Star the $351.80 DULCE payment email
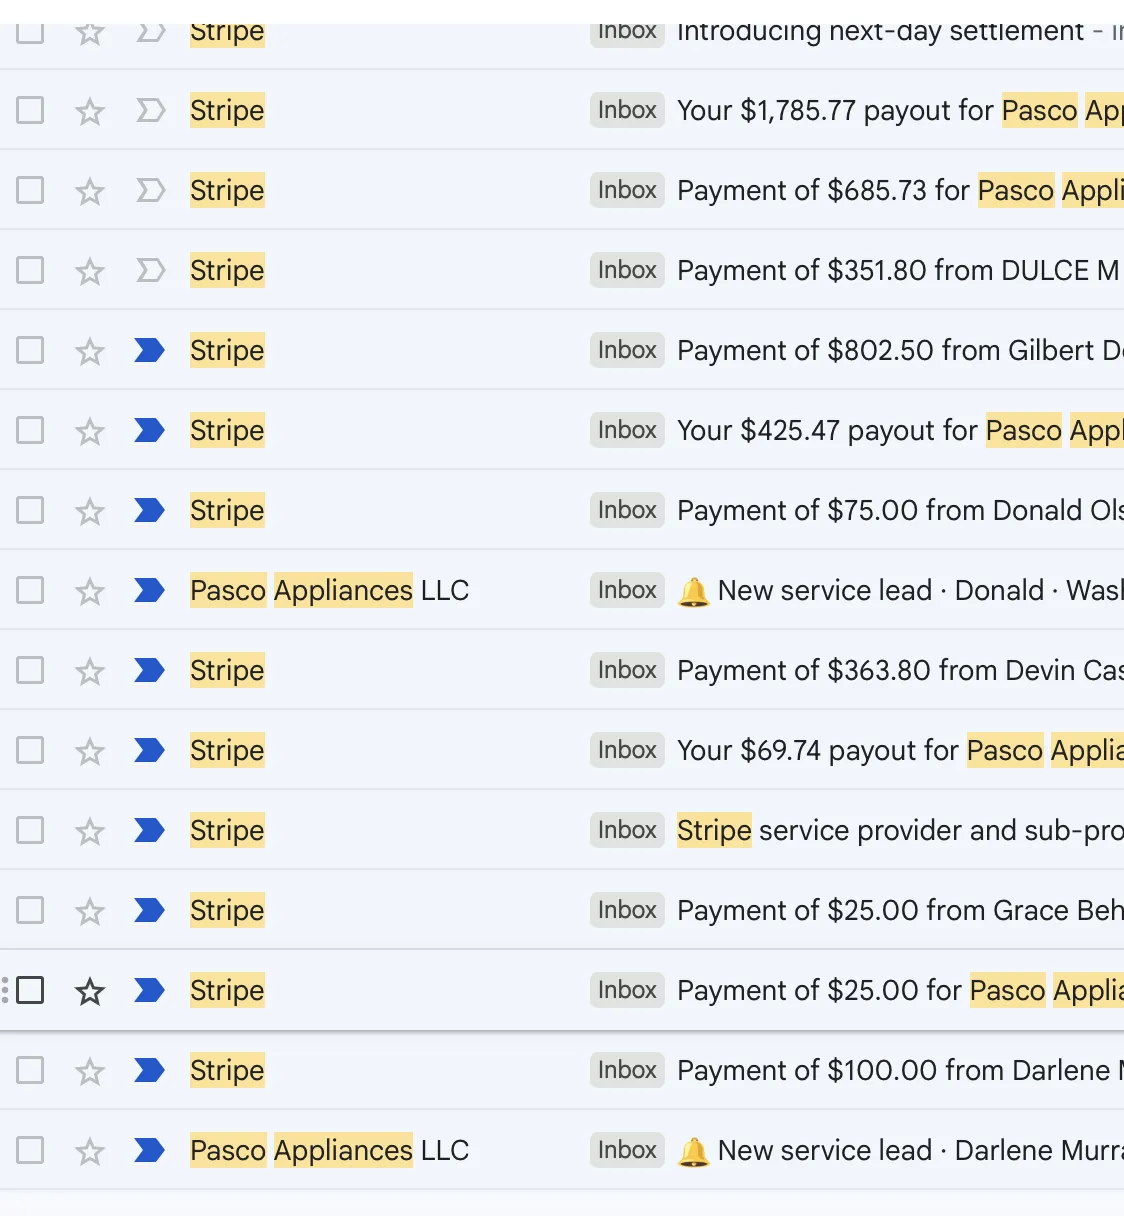This screenshot has height=1216, width=1124. pos(90,271)
